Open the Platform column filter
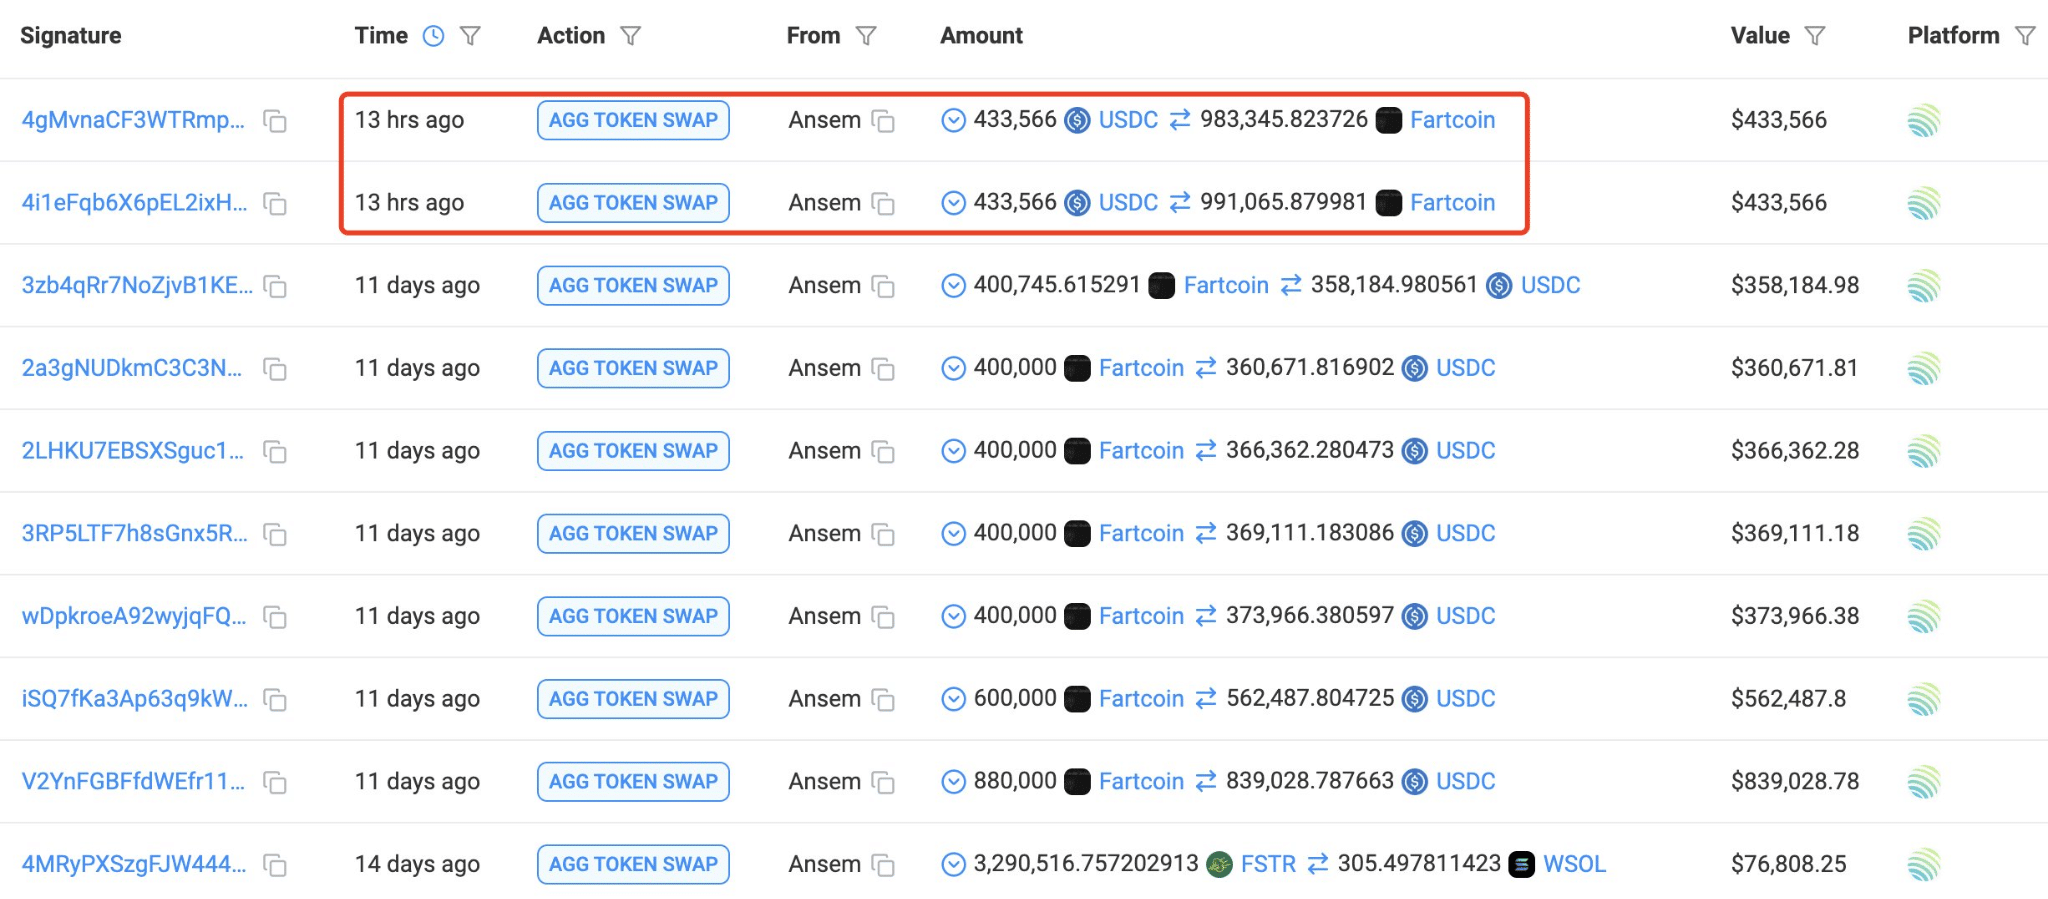 tap(2025, 36)
